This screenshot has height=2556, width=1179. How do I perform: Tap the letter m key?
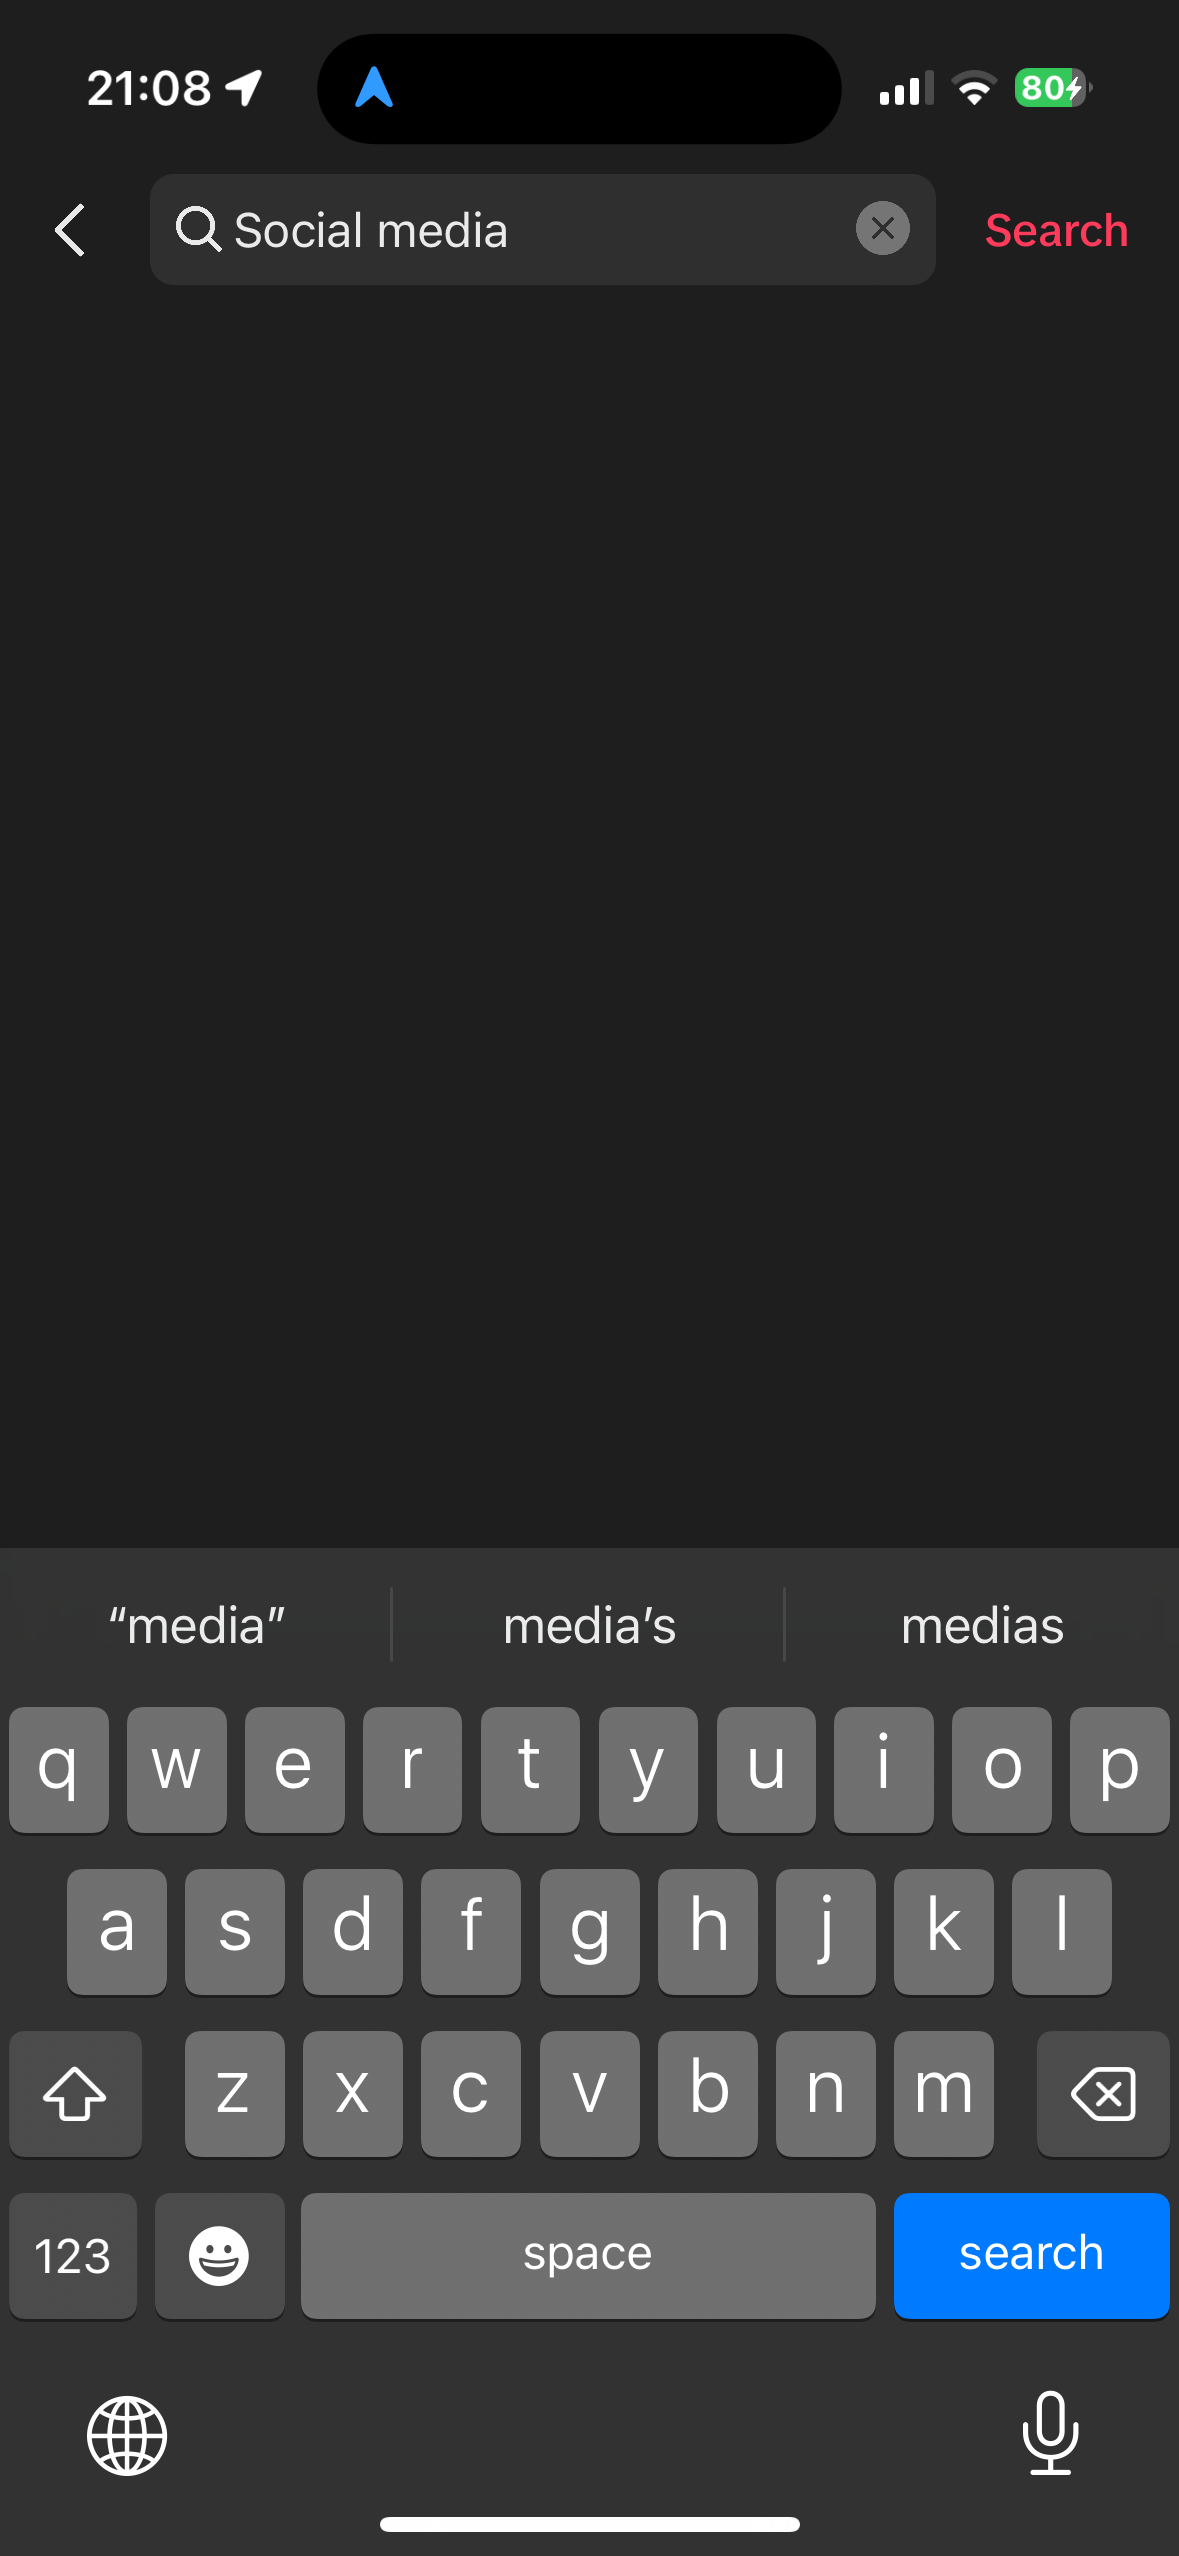click(x=943, y=2093)
